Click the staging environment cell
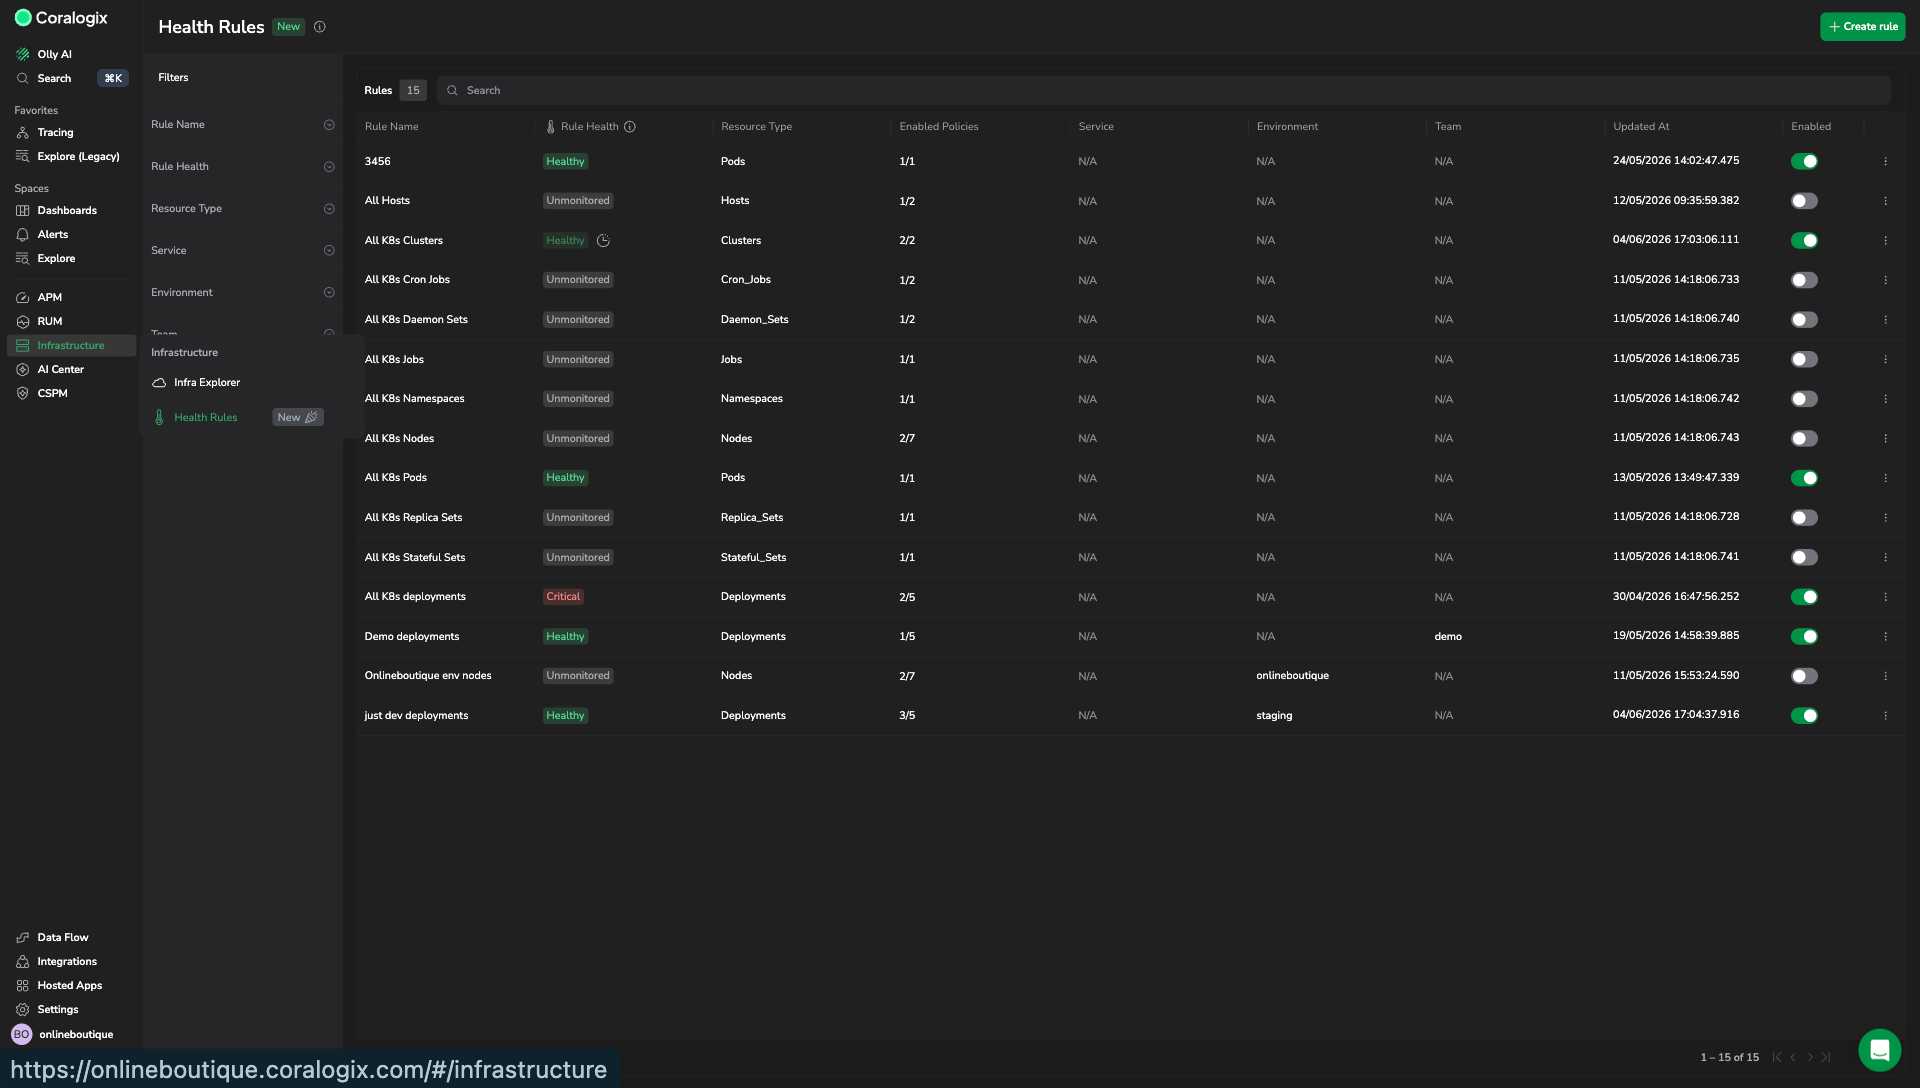Viewport: 1920px width, 1088px height. [x=1274, y=716]
